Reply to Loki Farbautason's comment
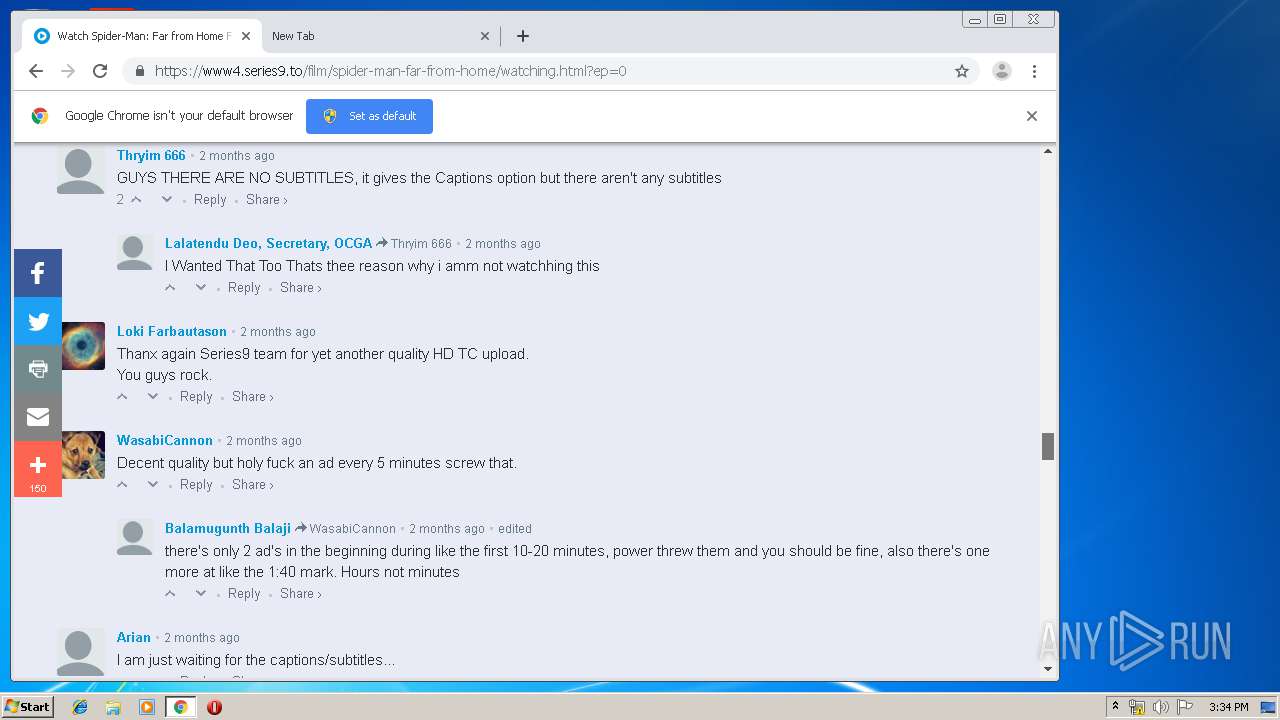The width and height of the screenshot is (1280, 720). [196, 397]
